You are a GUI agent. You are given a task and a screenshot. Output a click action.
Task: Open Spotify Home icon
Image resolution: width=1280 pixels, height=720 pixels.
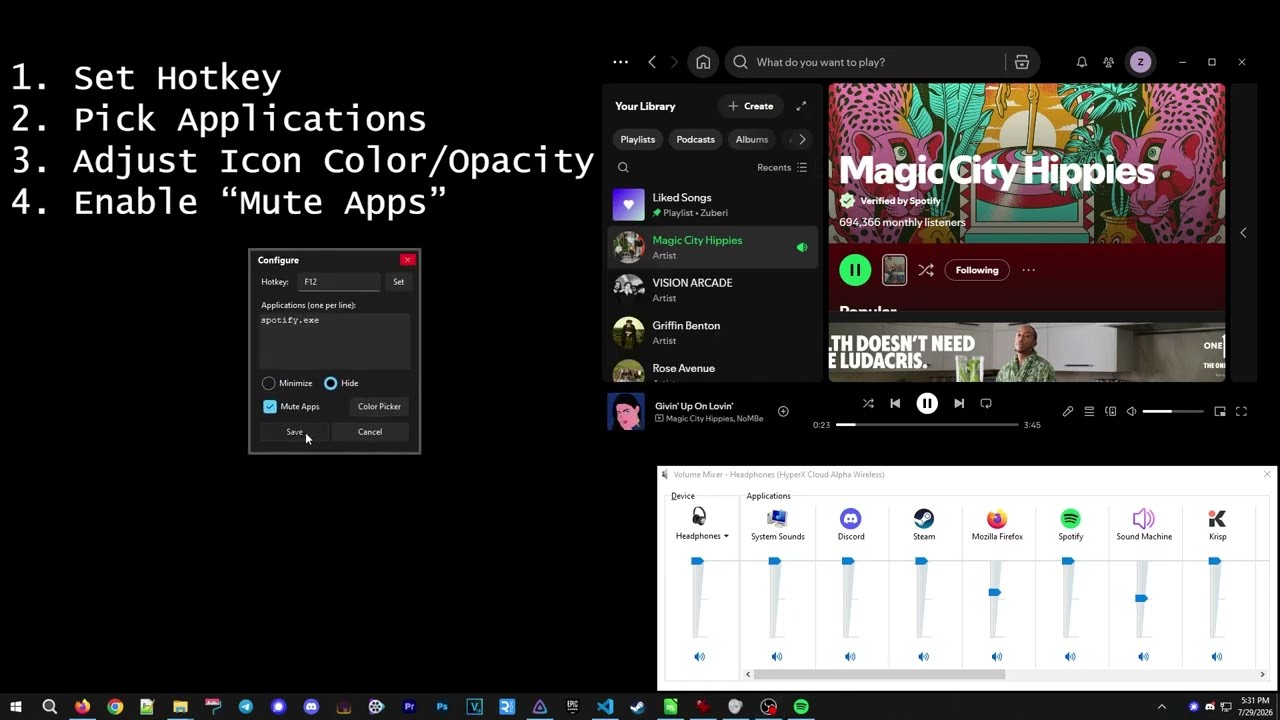coord(703,62)
